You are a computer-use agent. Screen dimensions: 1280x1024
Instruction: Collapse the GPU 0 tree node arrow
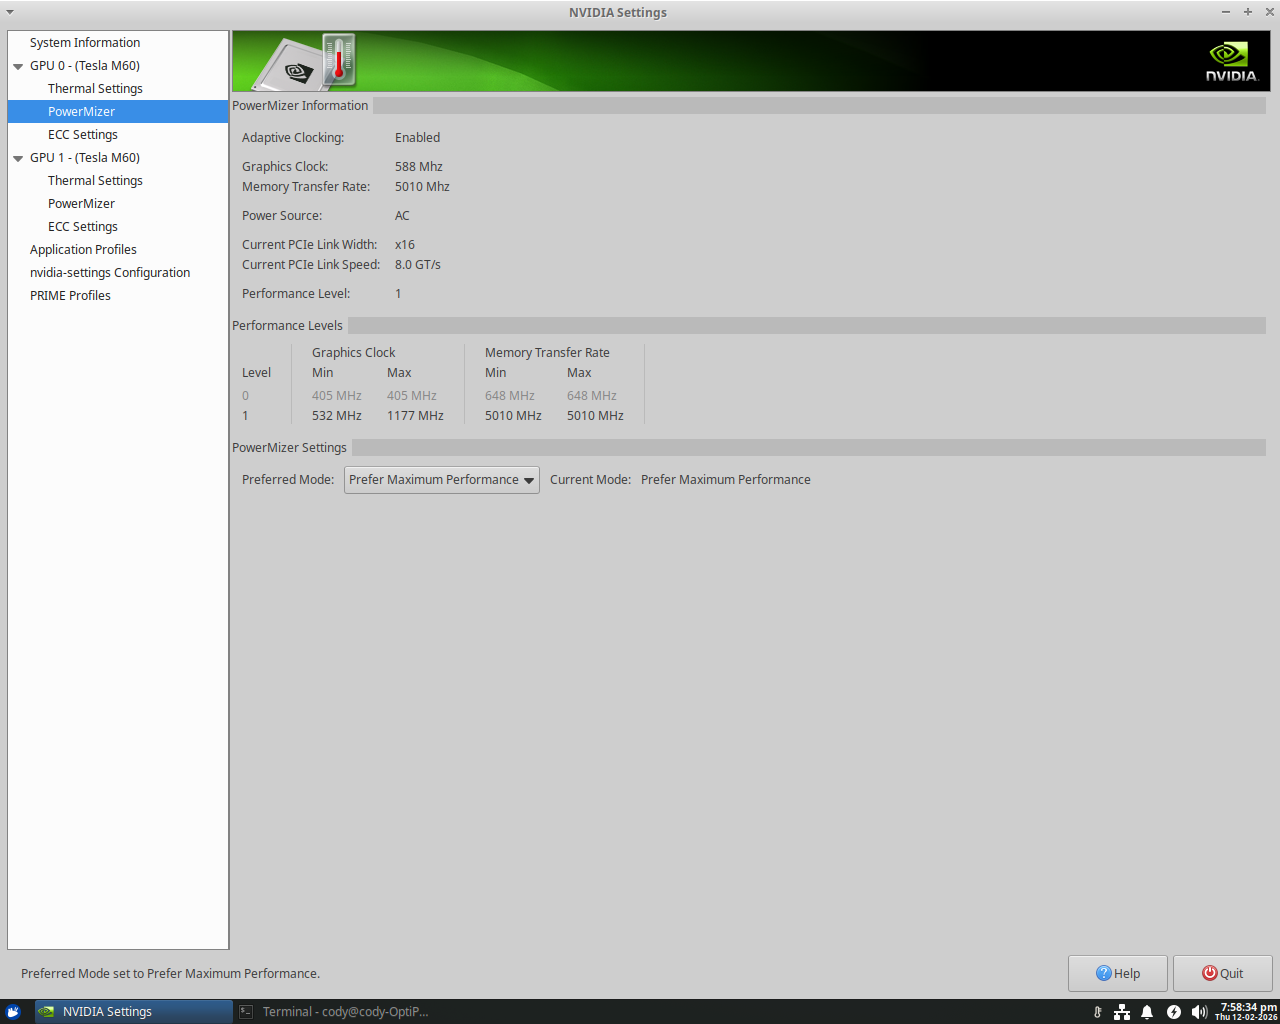[x=18, y=66]
